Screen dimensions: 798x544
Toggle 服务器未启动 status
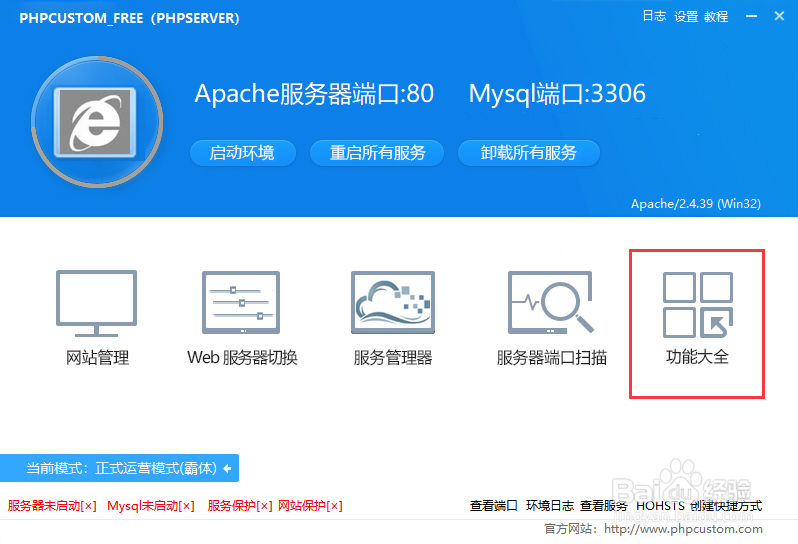tap(52, 506)
